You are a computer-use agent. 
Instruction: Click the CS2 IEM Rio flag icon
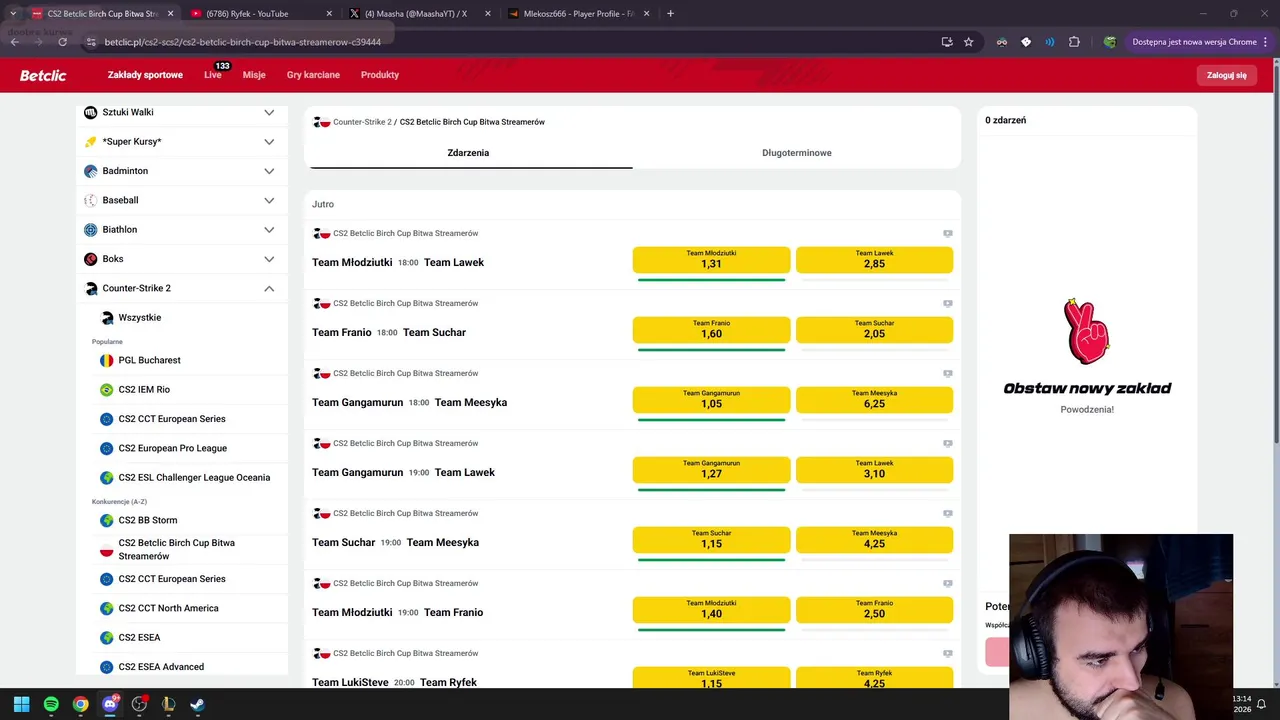107,390
